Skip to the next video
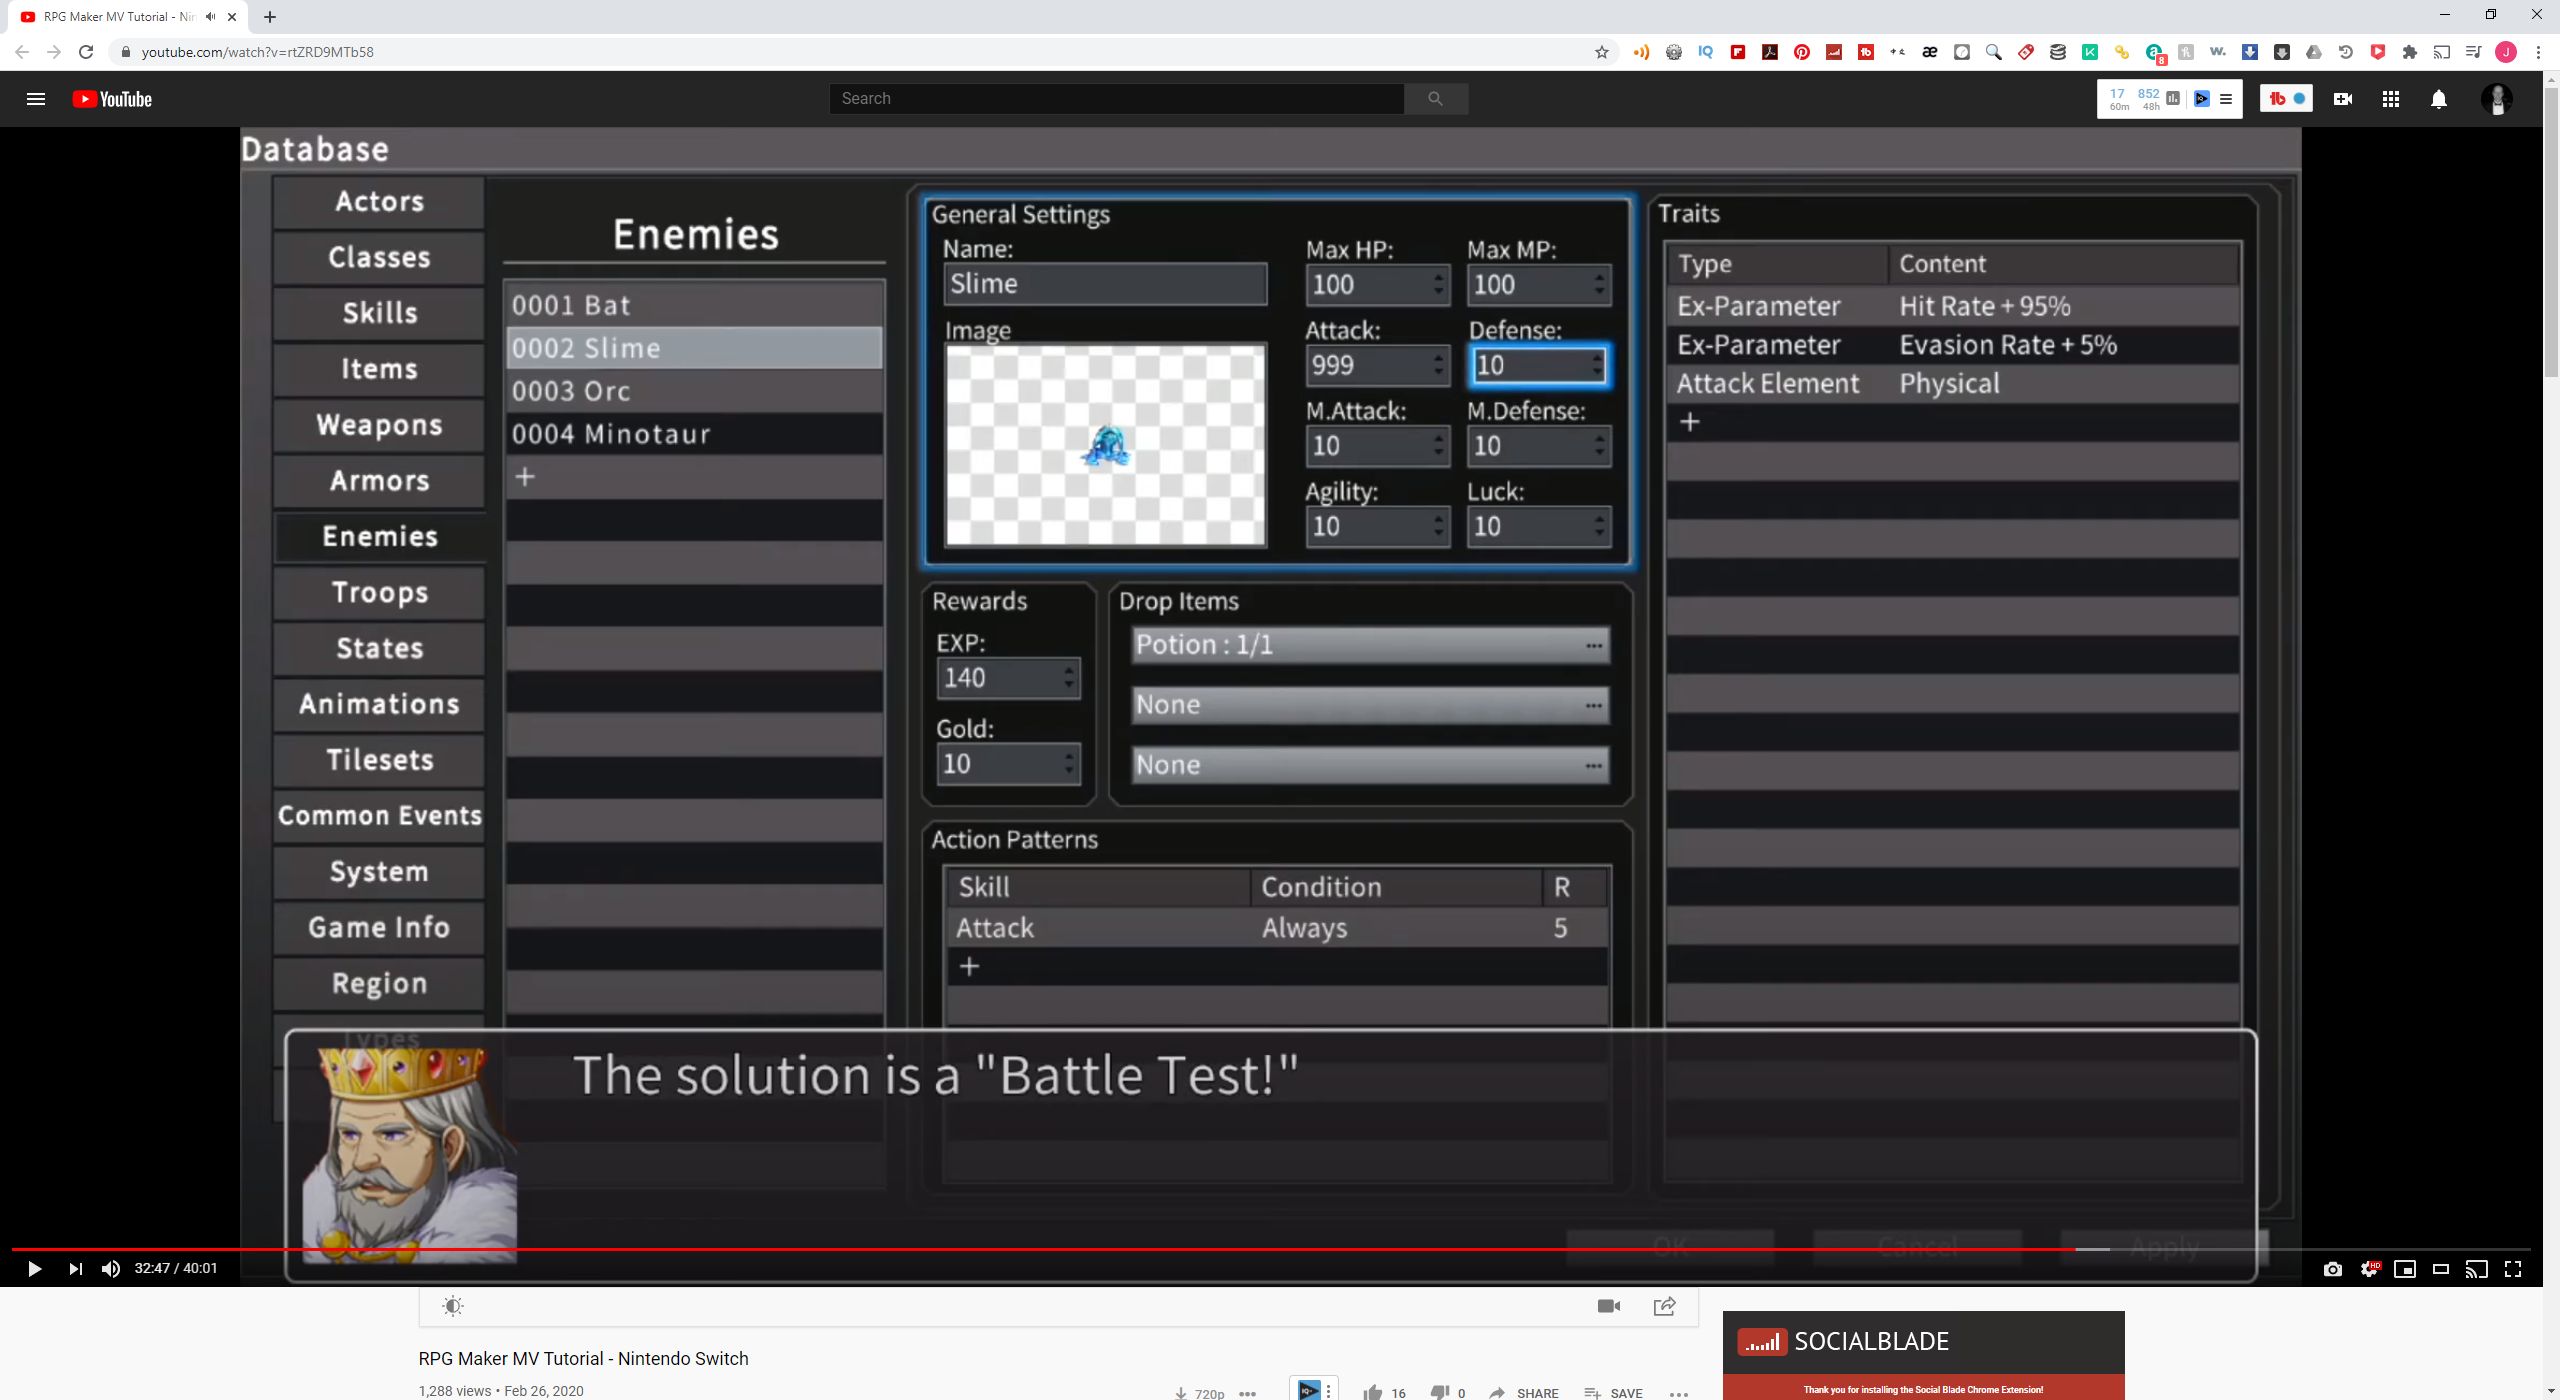This screenshot has width=2560, height=1400. coord(75,1269)
